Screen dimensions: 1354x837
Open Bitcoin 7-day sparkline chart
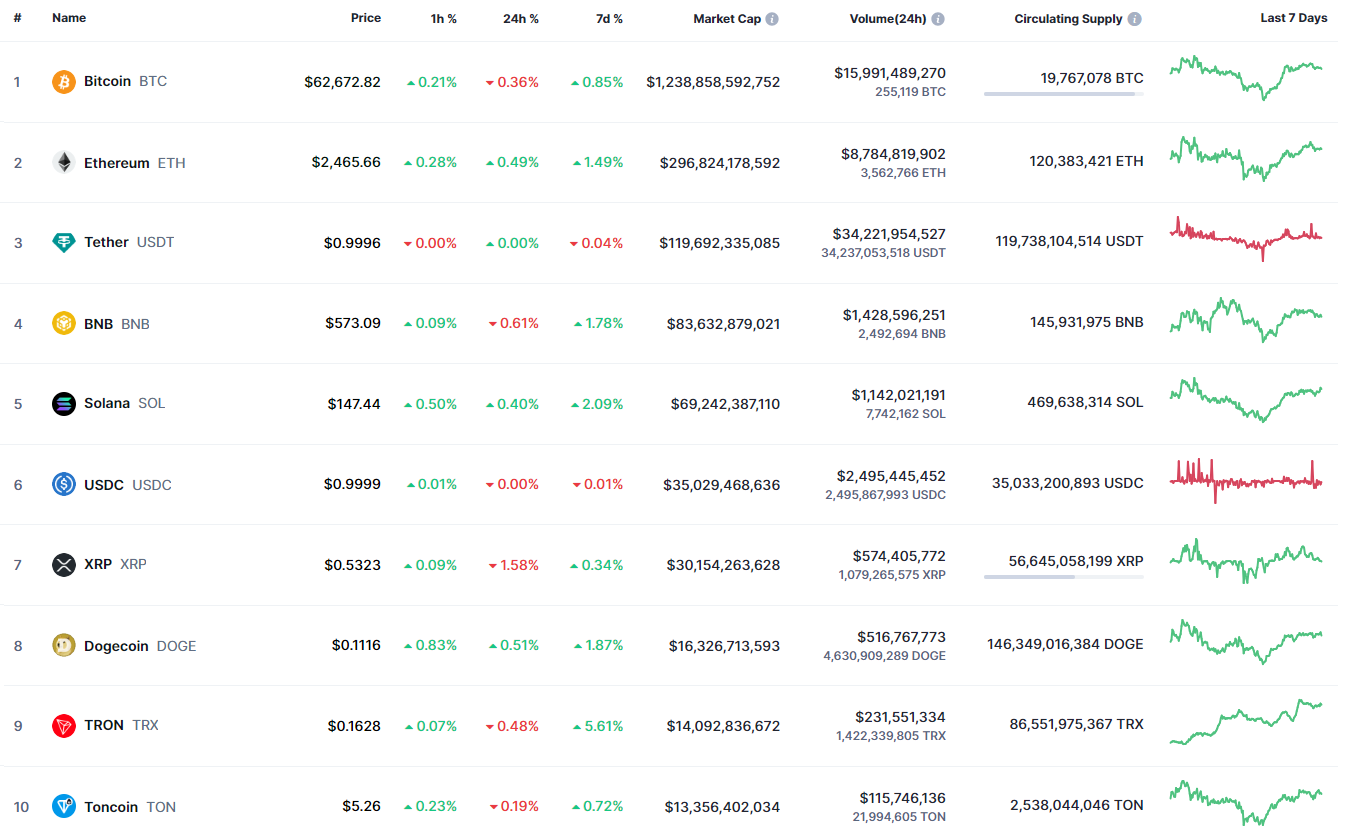point(1246,78)
